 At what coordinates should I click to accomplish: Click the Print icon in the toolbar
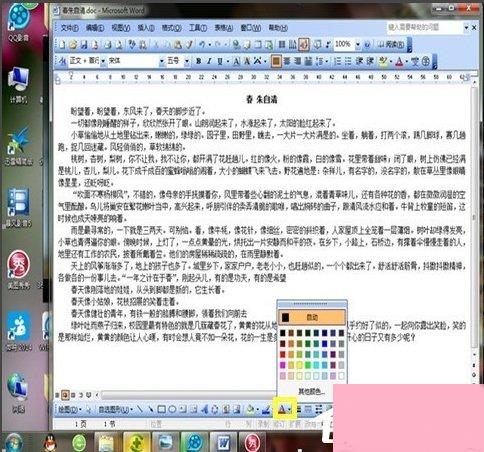107,45
